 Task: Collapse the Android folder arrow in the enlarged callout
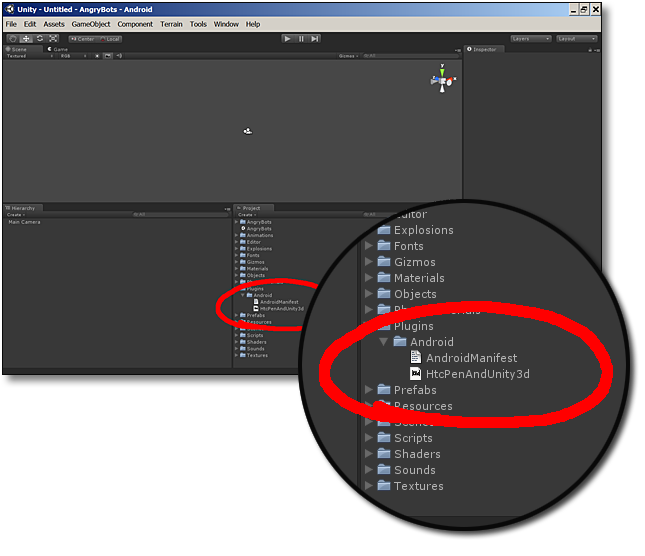point(383,341)
